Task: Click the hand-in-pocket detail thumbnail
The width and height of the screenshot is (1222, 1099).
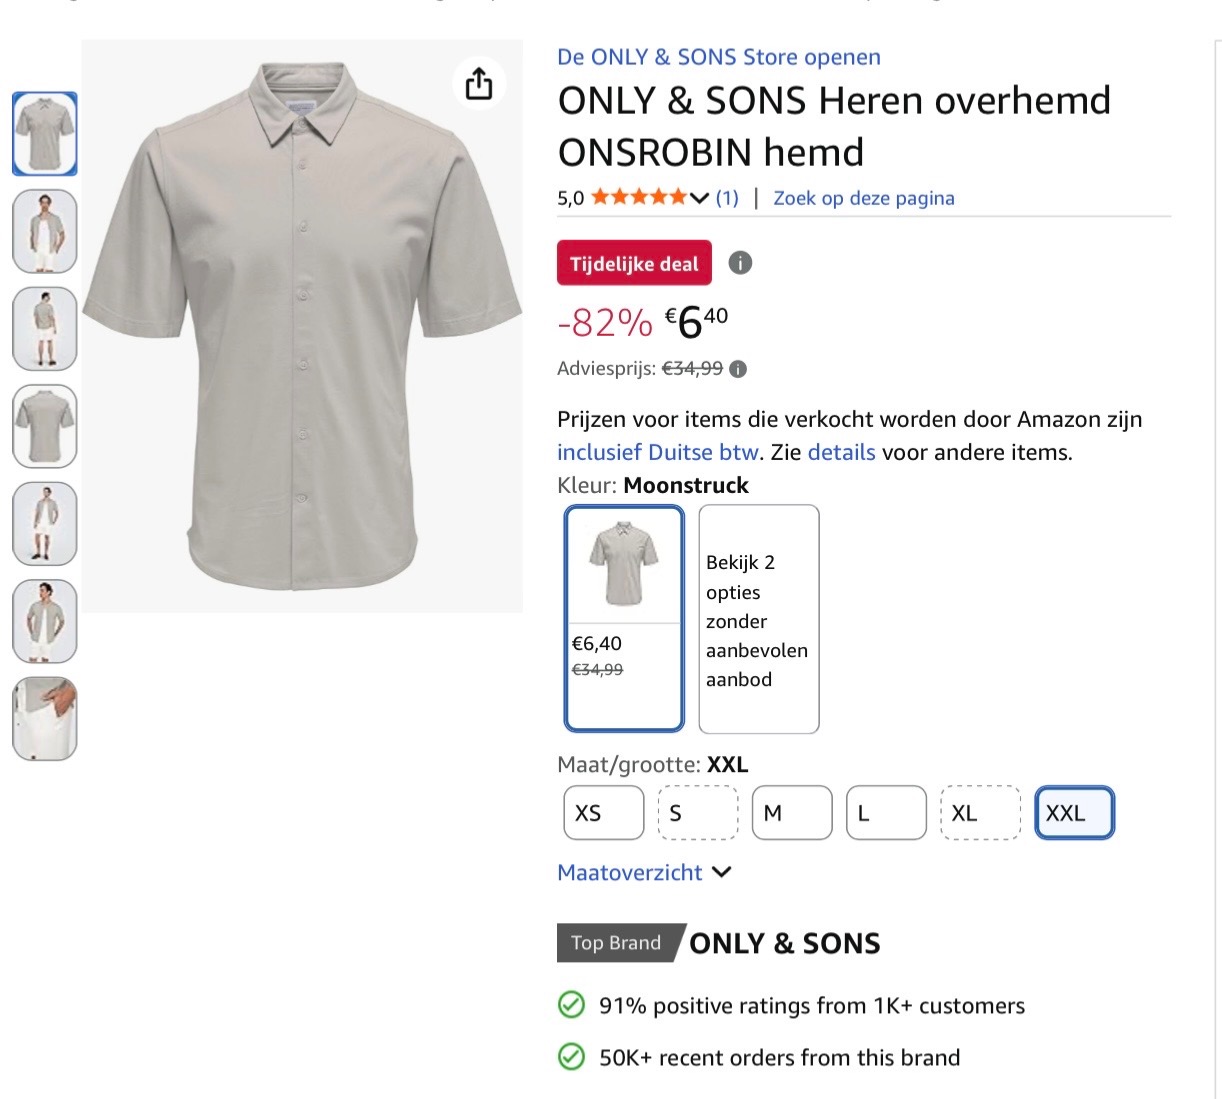Action: pos(44,718)
